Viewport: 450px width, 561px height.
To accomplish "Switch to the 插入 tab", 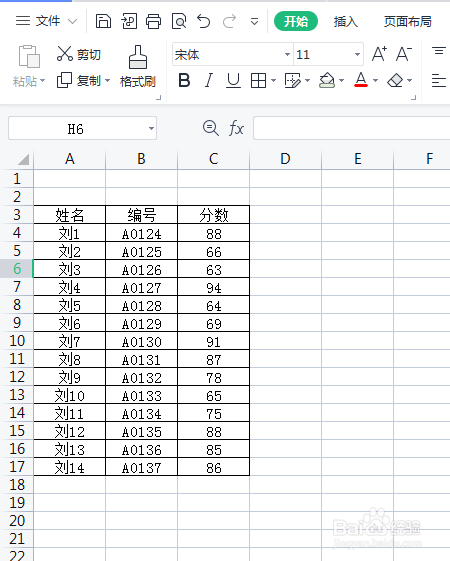I will 346,22.
